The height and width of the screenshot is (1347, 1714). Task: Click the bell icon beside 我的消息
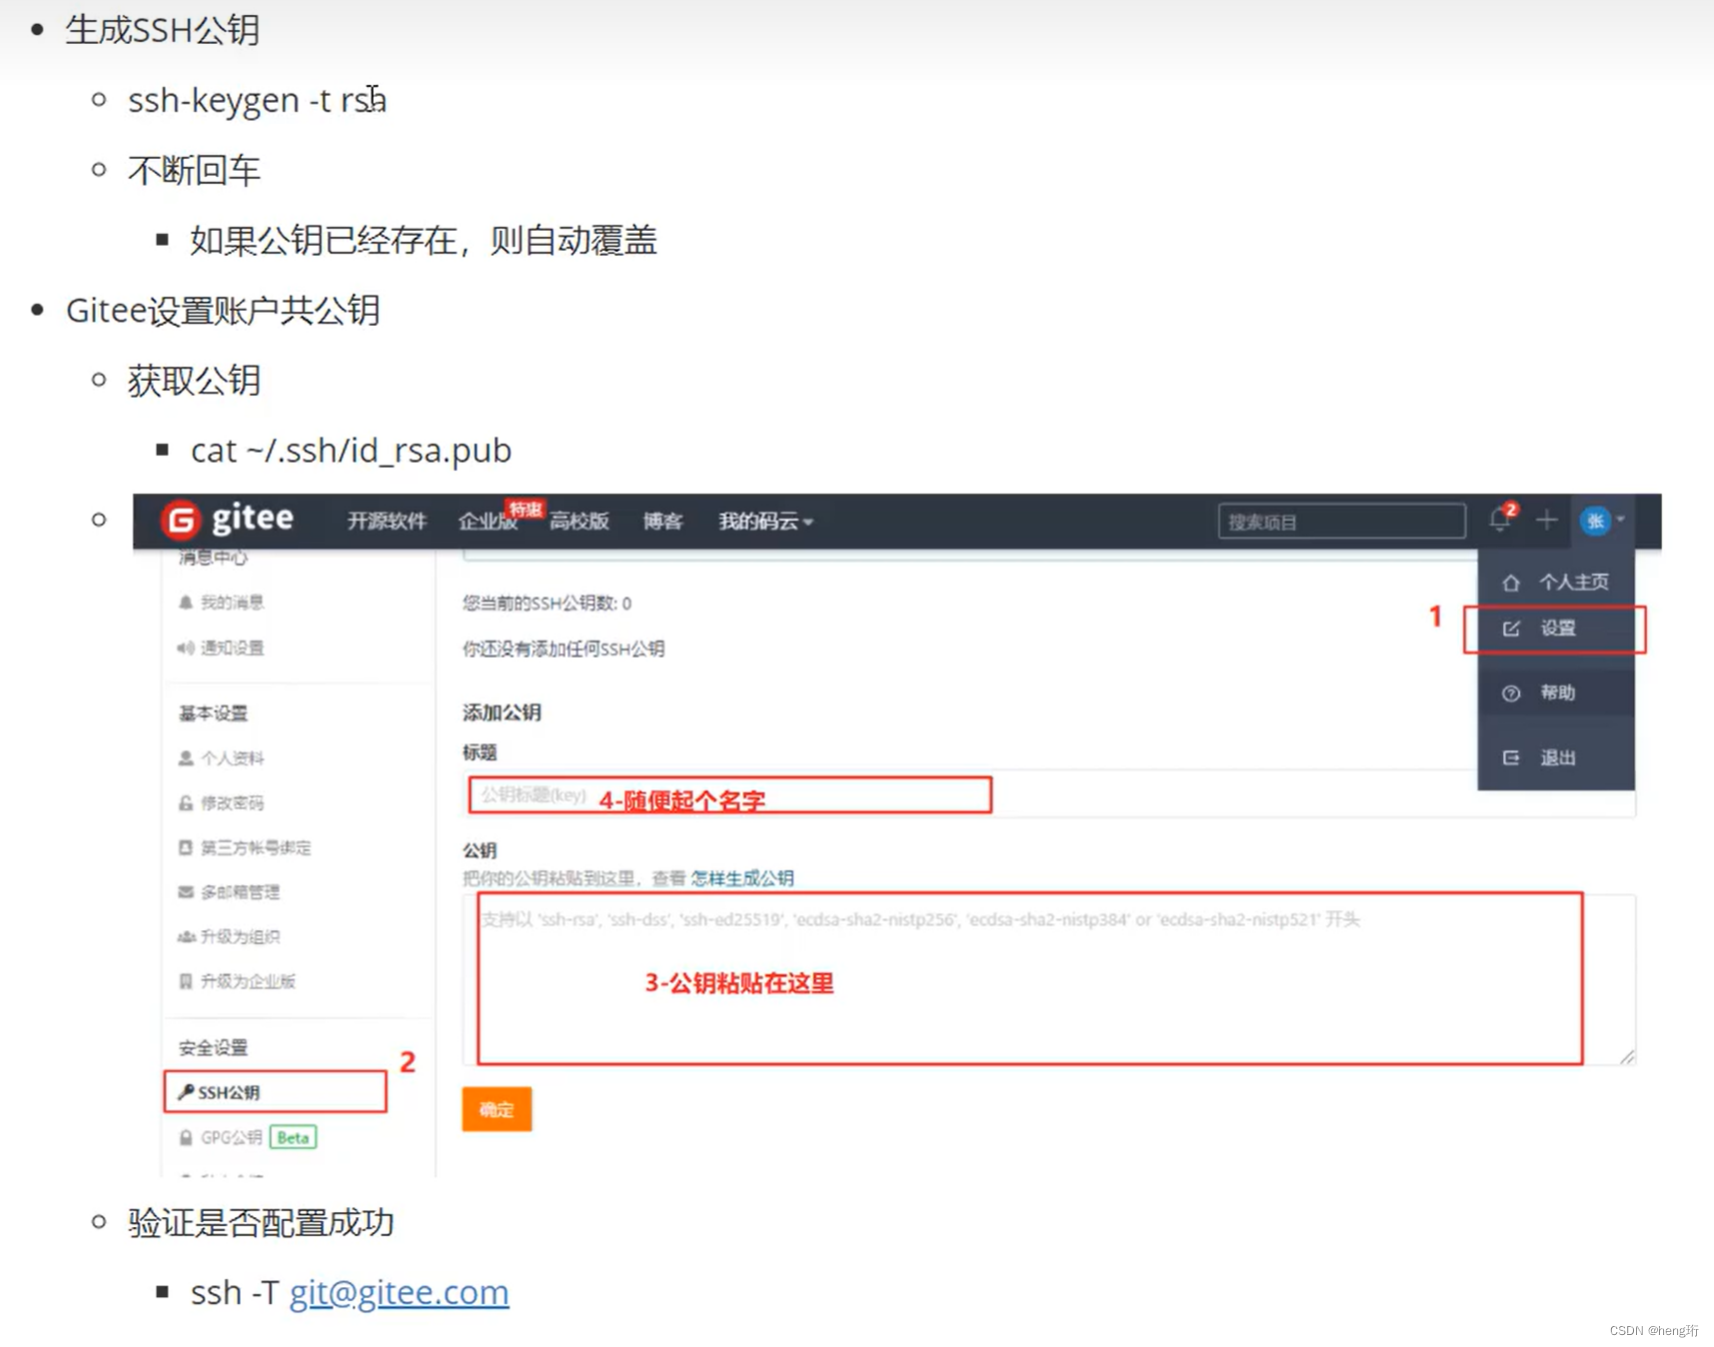(x=185, y=602)
